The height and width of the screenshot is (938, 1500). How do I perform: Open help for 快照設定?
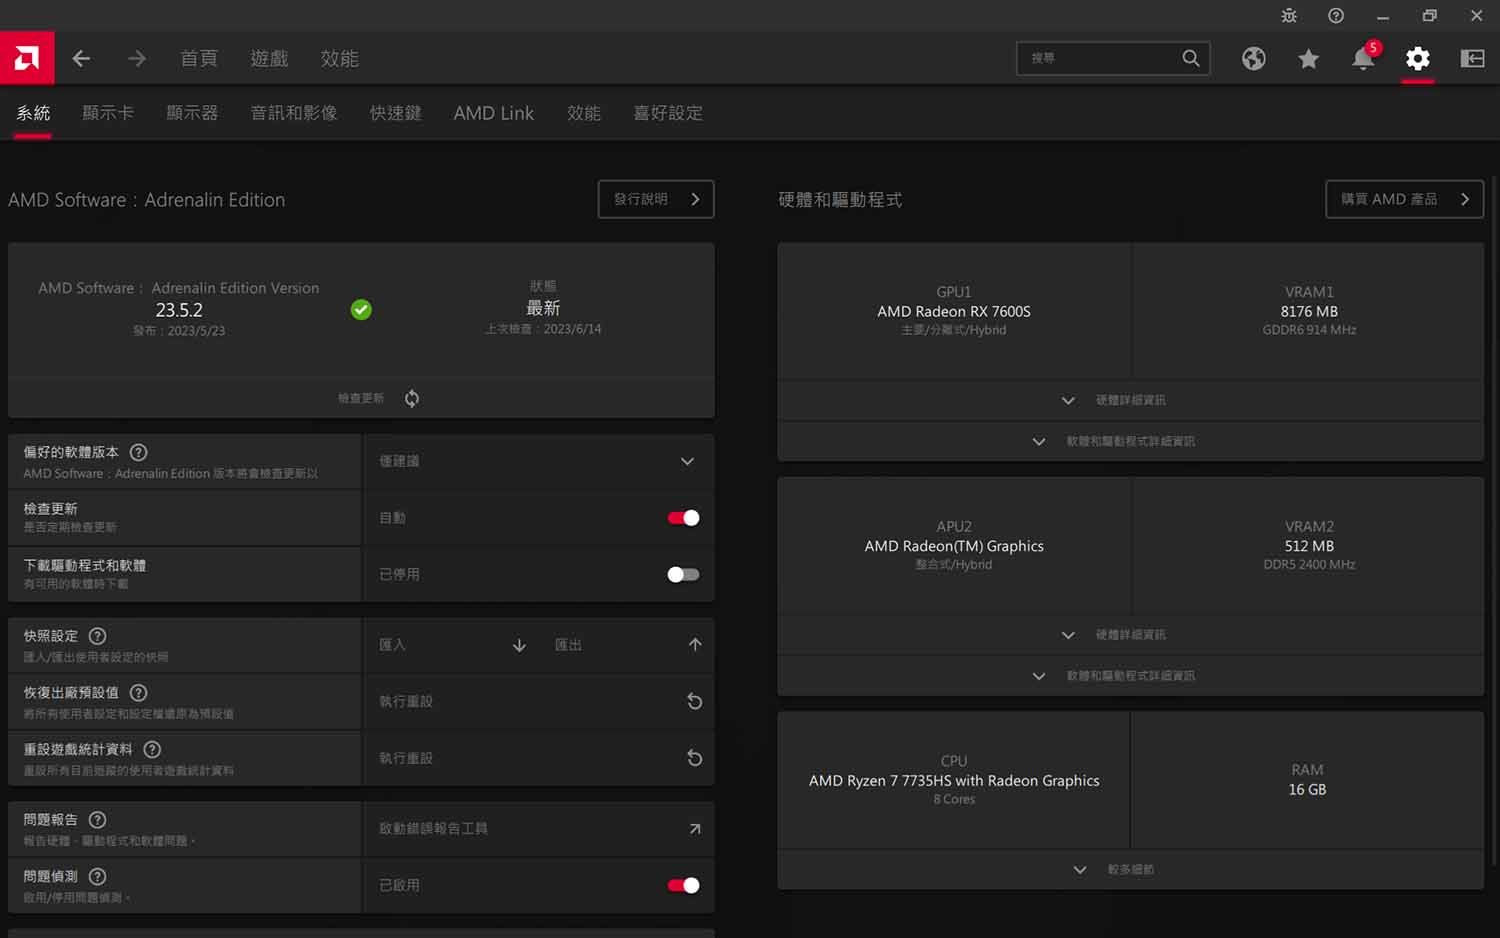point(97,636)
